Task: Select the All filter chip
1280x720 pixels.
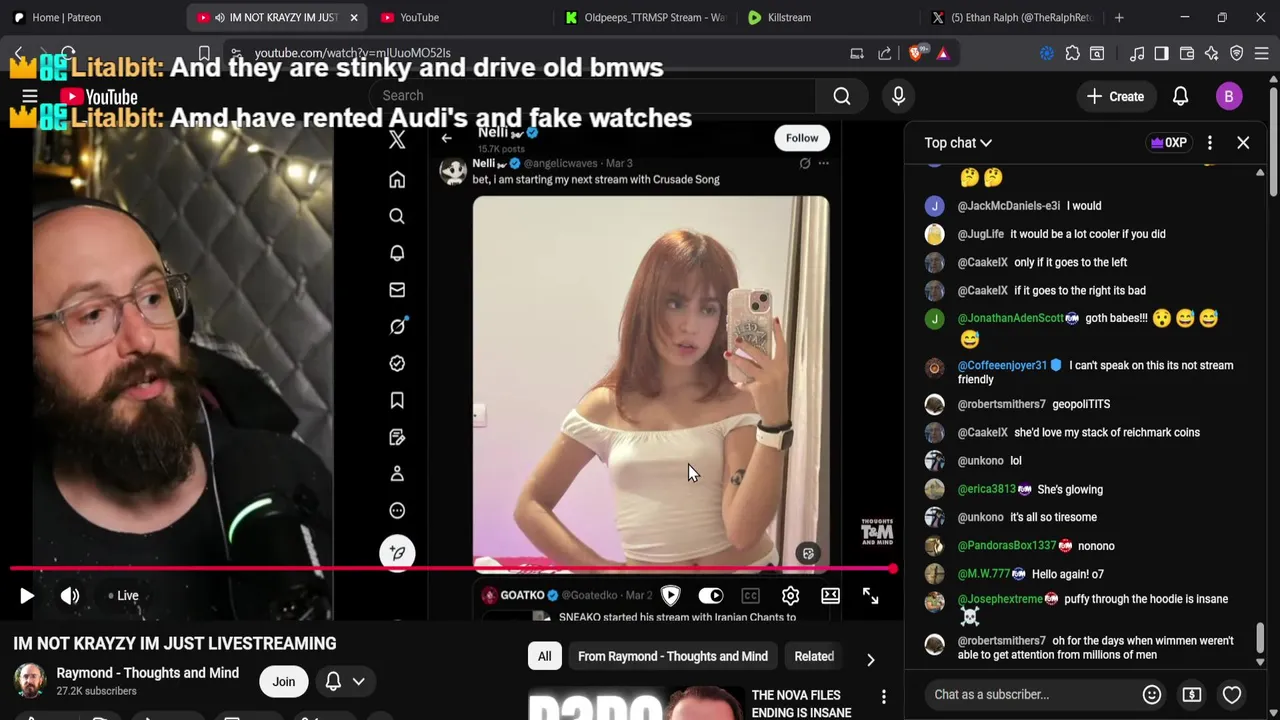Action: click(544, 656)
